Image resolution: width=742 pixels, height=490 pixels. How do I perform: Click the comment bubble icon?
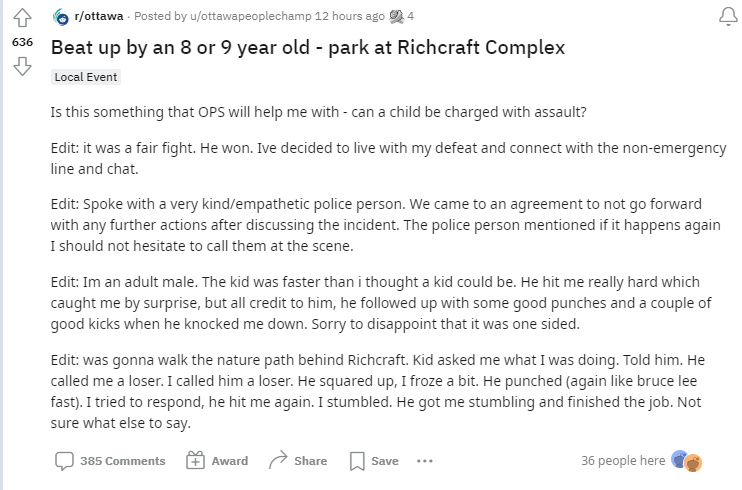point(64,461)
